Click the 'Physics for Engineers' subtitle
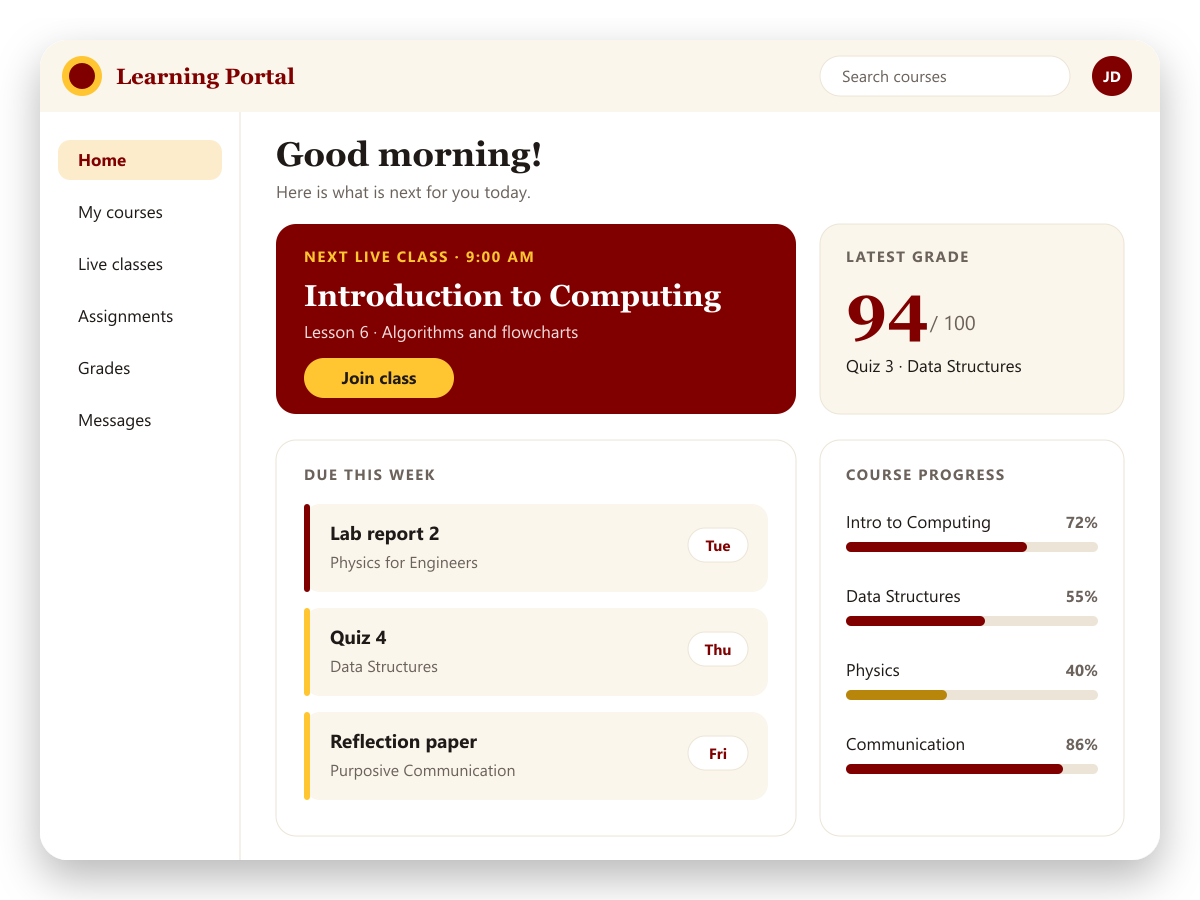Screen dimensions: 1200x900 [x=404, y=563]
